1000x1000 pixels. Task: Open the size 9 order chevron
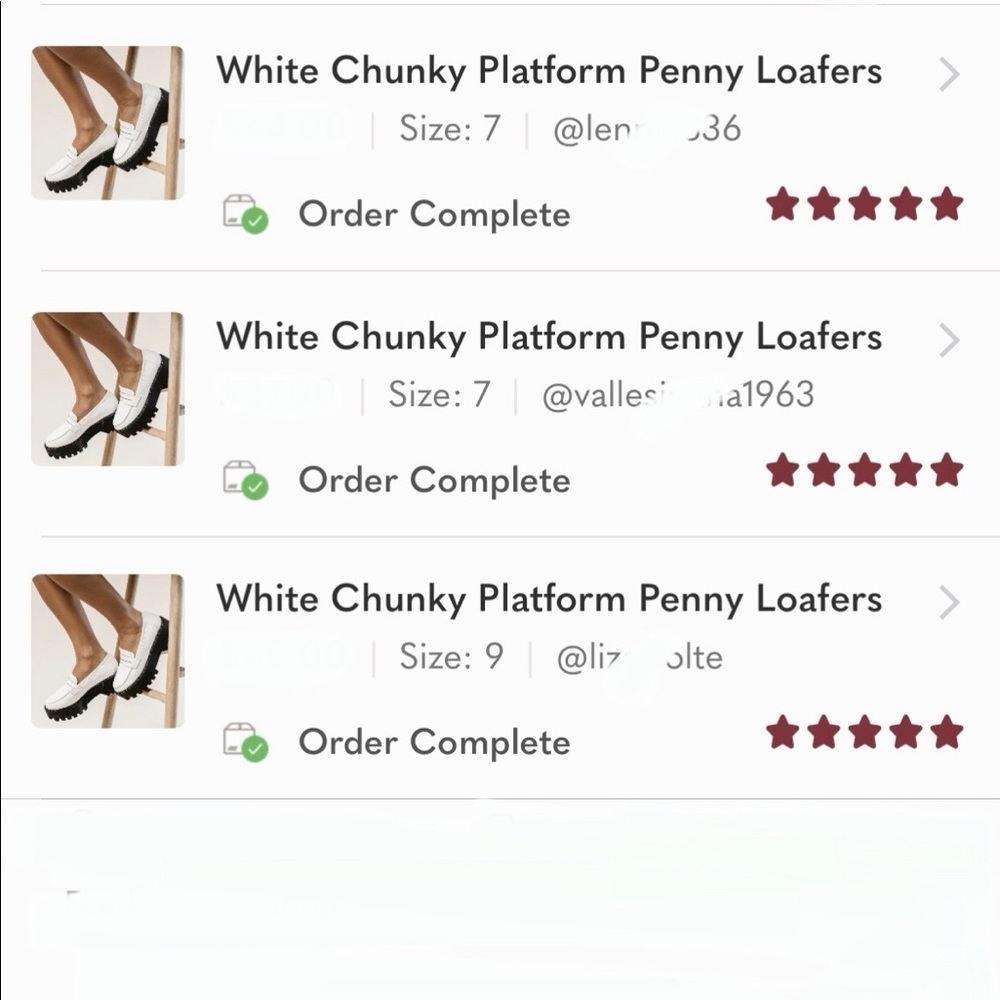pyautogui.click(x=949, y=603)
